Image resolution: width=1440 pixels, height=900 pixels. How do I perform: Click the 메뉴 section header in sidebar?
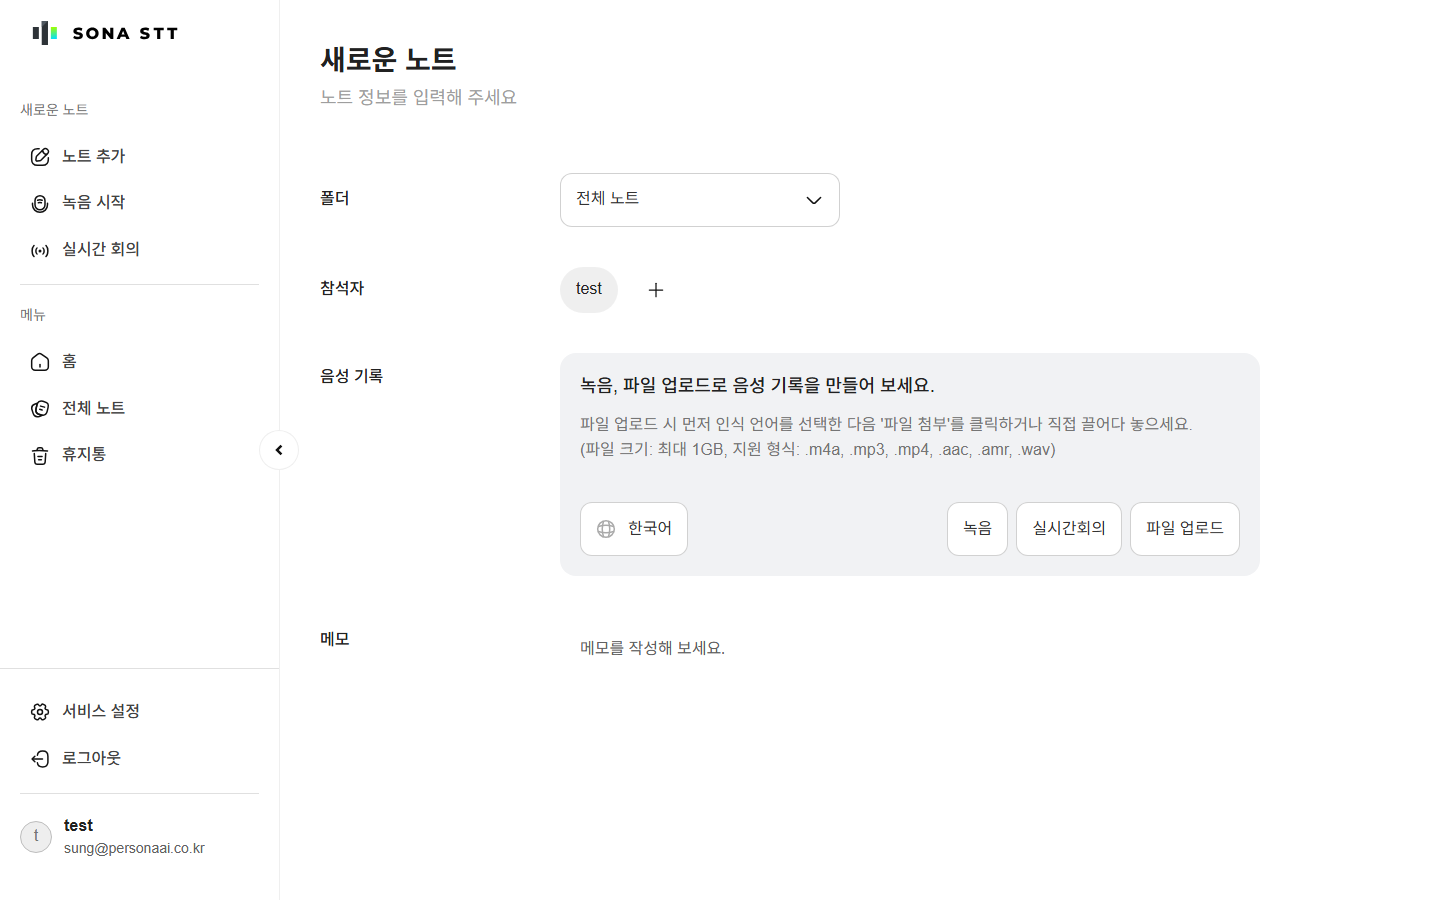pyautogui.click(x=33, y=315)
